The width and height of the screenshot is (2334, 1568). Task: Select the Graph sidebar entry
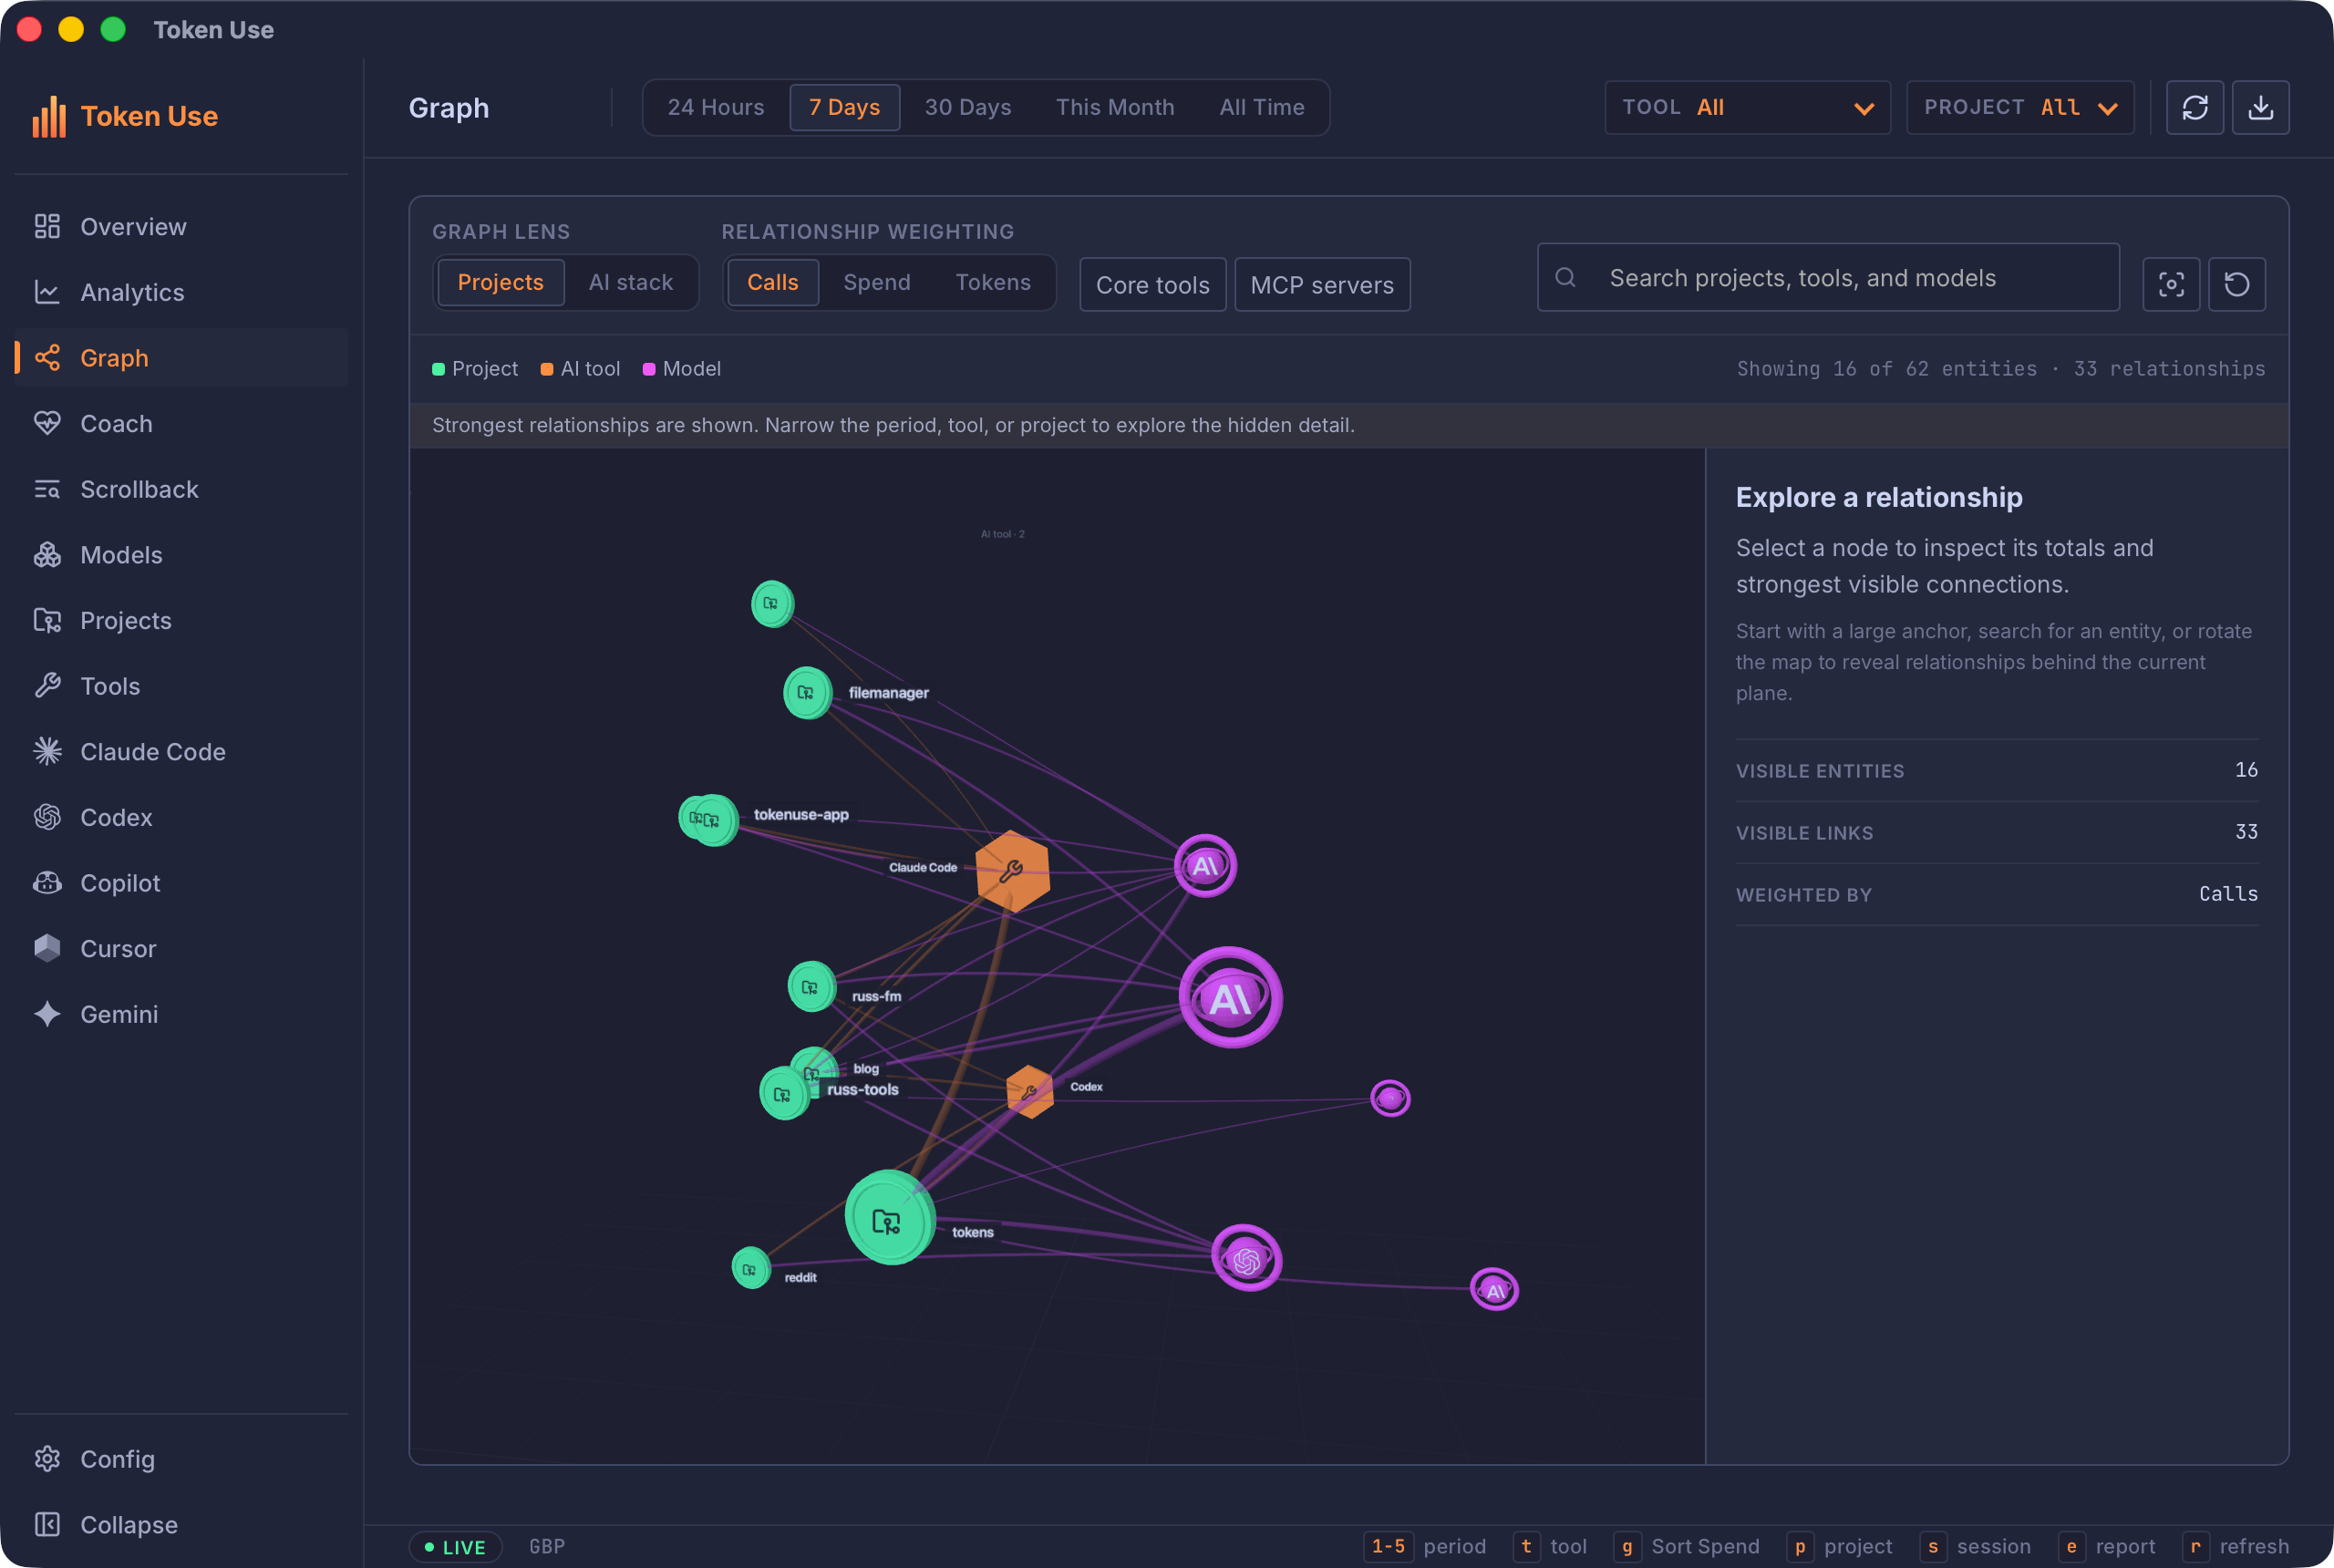pyautogui.click(x=181, y=358)
